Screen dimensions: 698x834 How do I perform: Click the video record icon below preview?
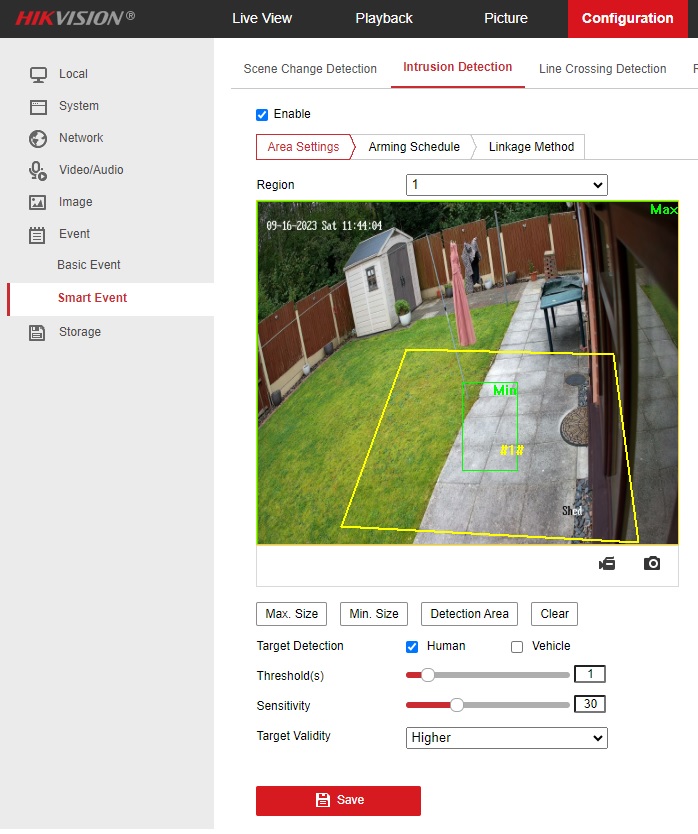[x=607, y=563]
